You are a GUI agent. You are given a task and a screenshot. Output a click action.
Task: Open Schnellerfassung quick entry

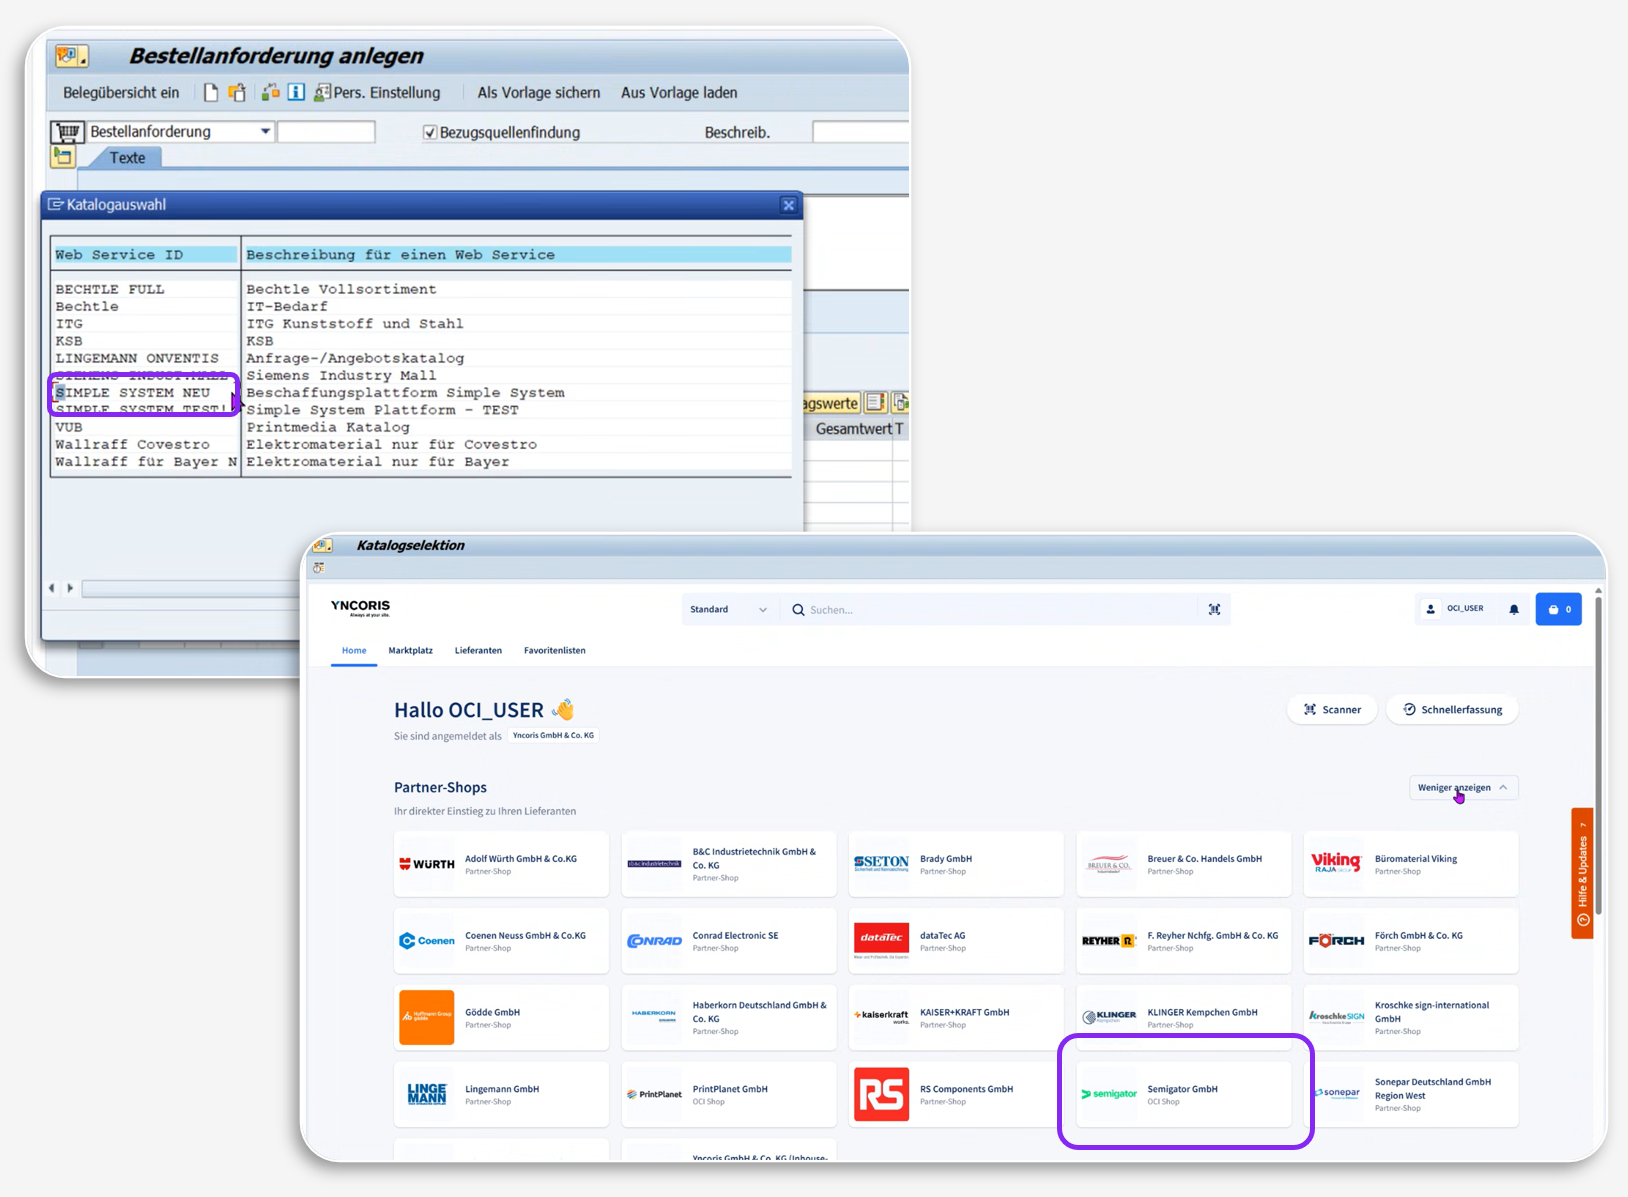click(1452, 710)
